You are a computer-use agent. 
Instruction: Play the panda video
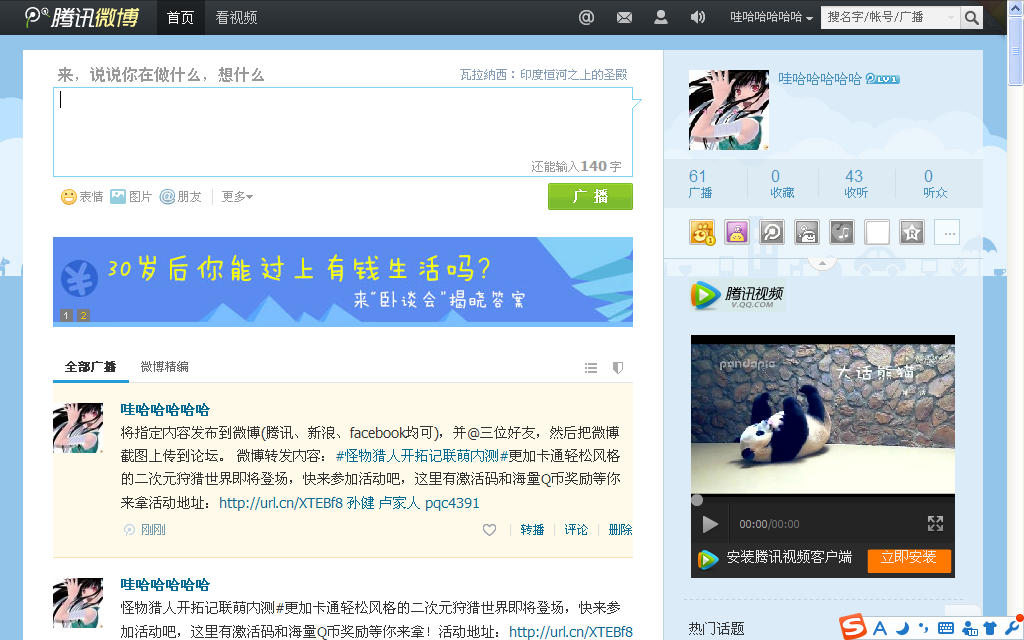point(710,524)
